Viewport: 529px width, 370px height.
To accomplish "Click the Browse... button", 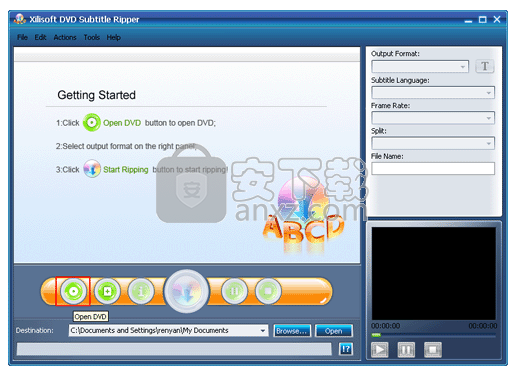I will (292, 331).
